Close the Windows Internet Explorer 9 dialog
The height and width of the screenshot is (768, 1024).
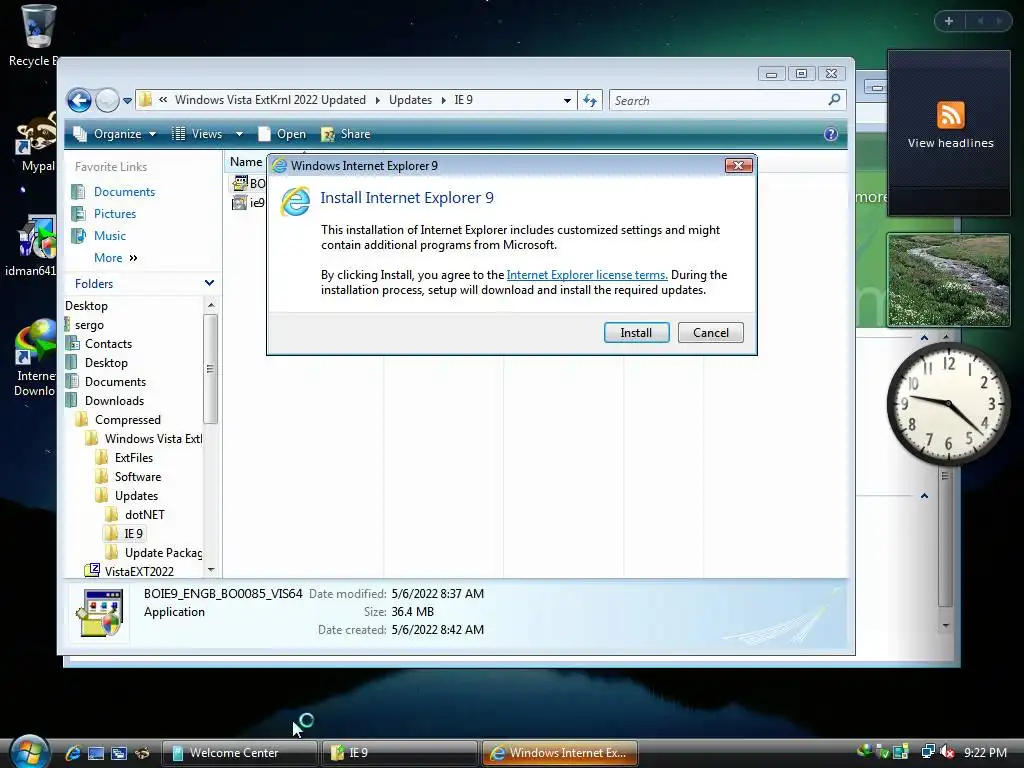point(739,165)
